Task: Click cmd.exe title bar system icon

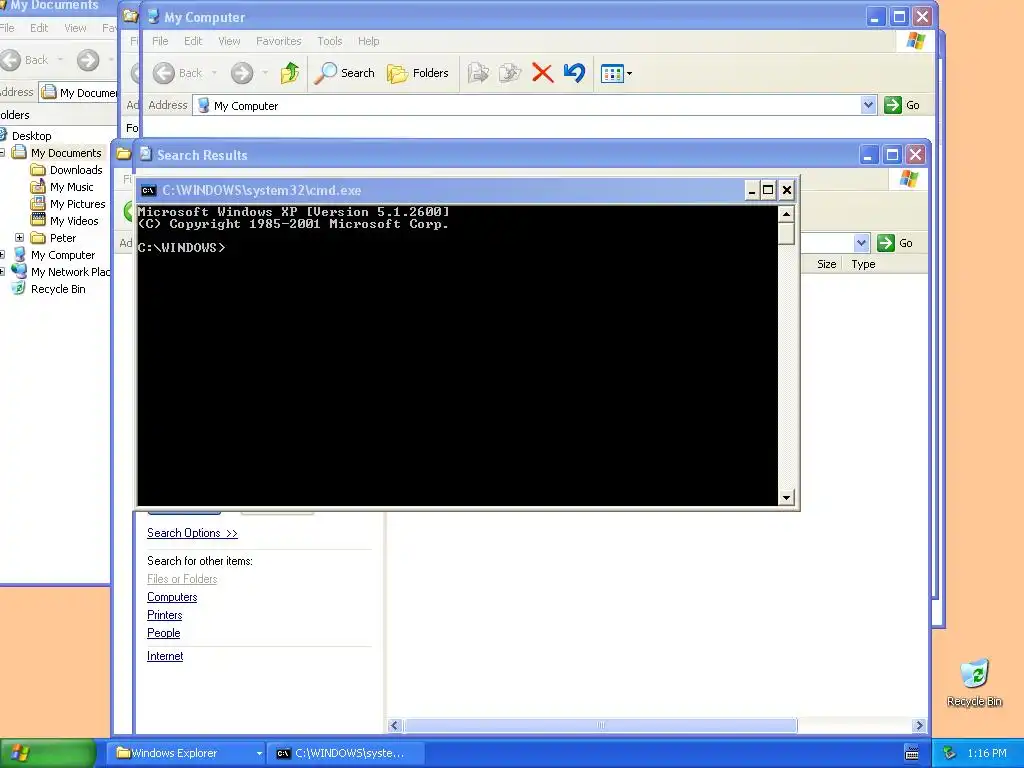Action: point(148,191)
